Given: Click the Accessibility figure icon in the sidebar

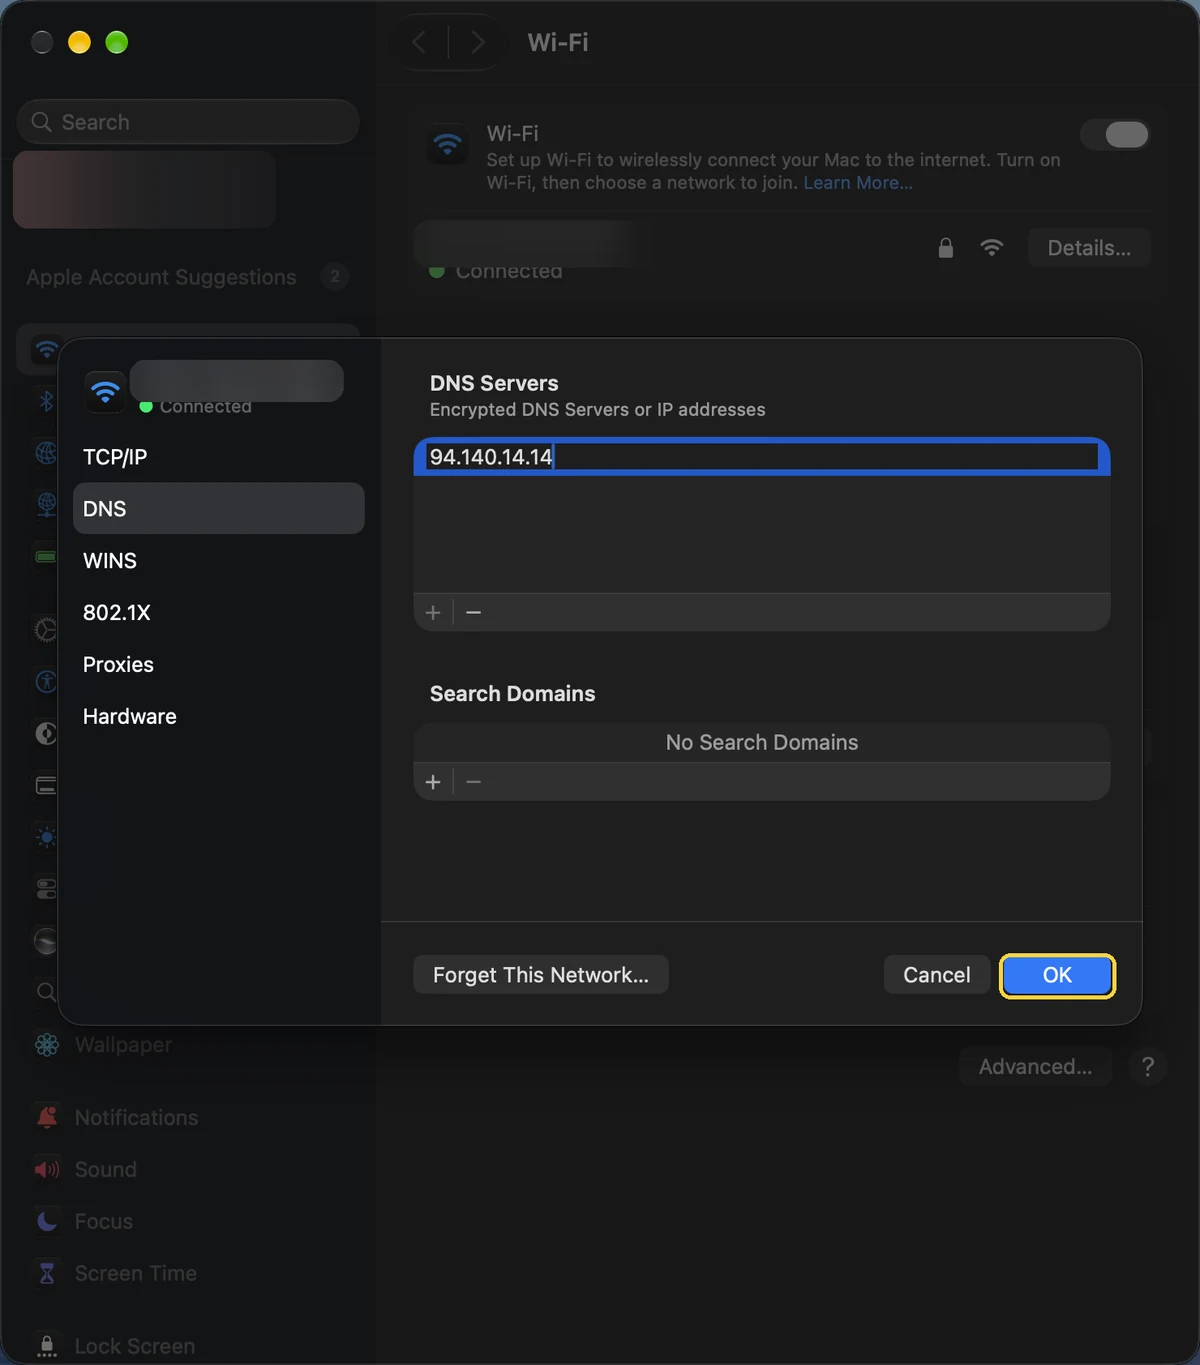Looking at the screenshot, I should pos(46,681).
